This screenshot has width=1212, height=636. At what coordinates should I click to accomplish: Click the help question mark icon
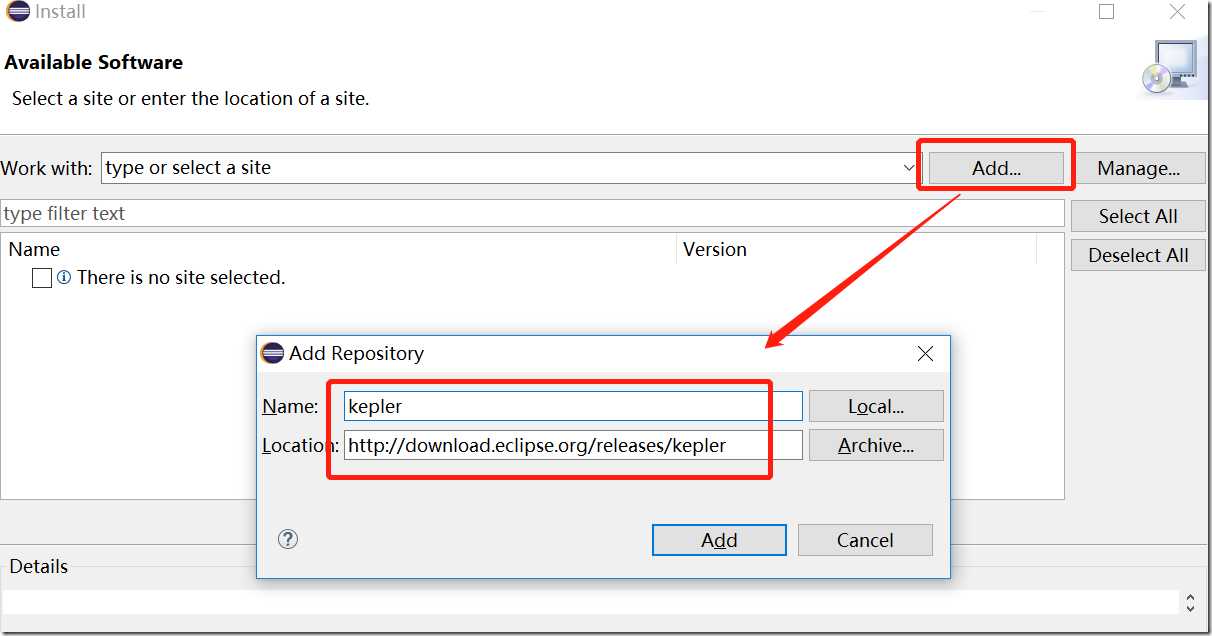pyautogui.click(x=288, y=539)
